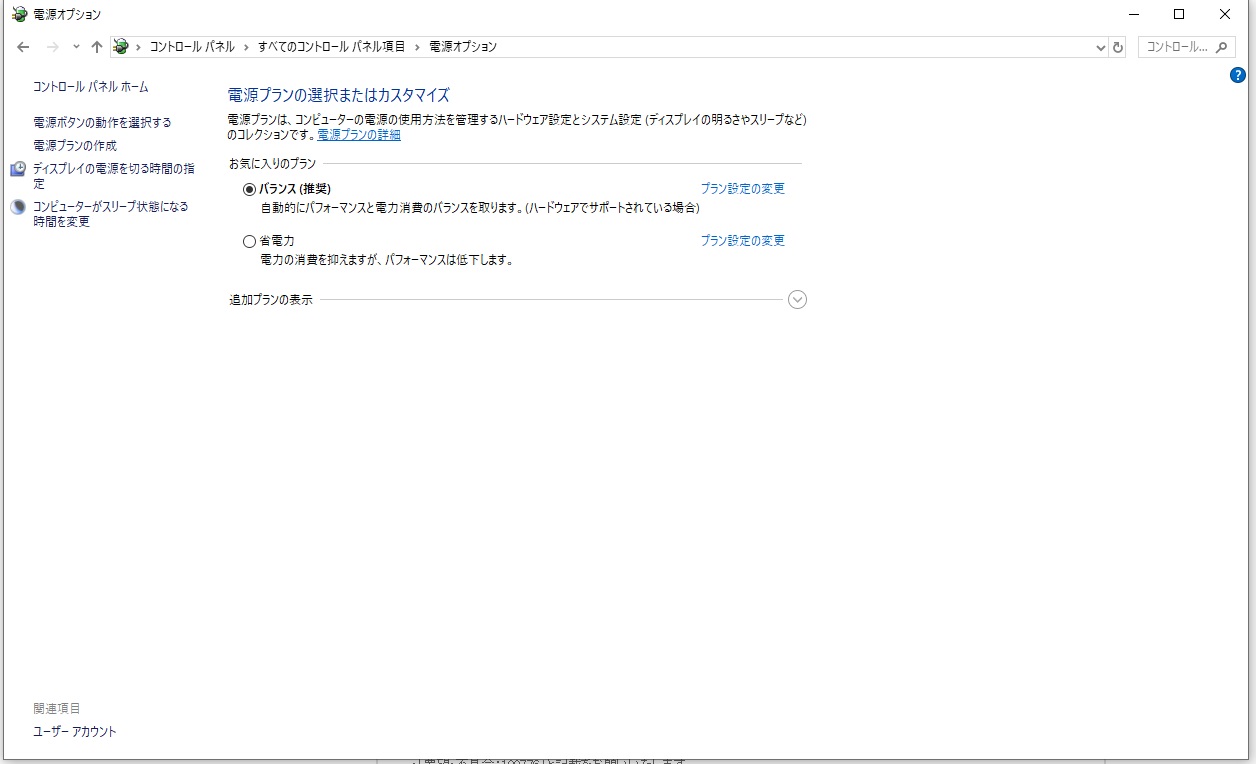Click すべてのコントロール パネル項目 breadcrumb
Image resolution: width=1256 pixels, height=764 pixels.
click(x=331, y=47)
